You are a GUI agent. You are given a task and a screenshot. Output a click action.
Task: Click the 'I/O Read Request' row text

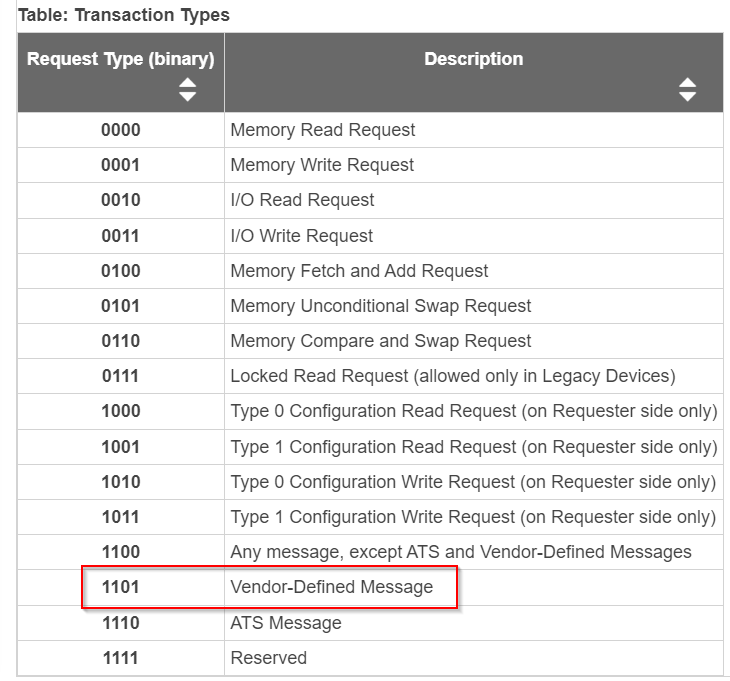point(302,200)
